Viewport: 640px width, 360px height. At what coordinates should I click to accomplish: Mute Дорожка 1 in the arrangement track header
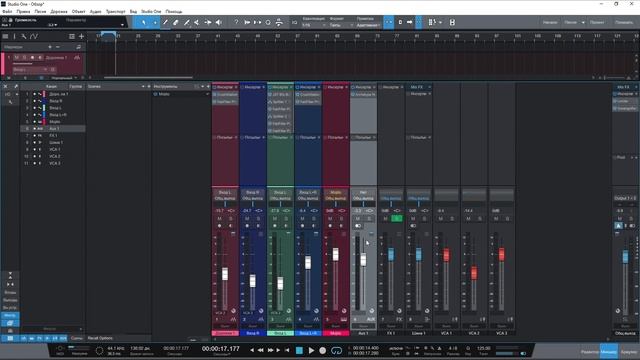click(17, 58)
